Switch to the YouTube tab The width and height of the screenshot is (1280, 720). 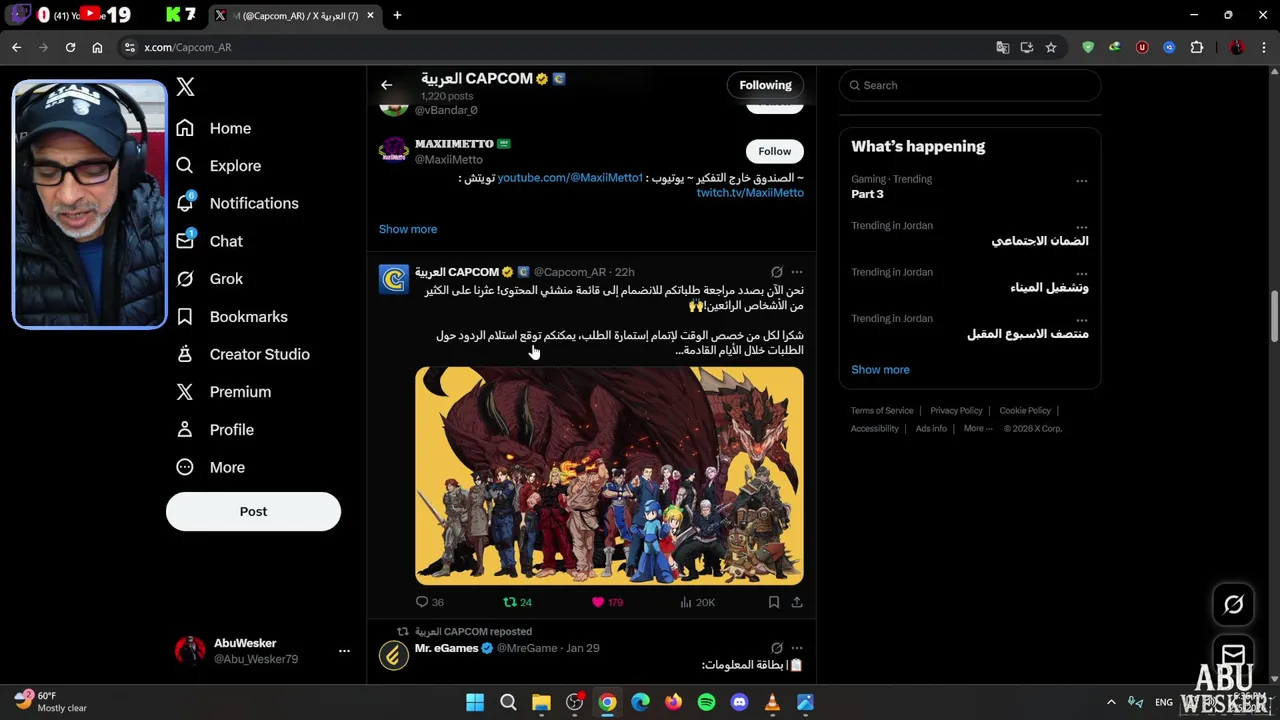click(84, 15)
